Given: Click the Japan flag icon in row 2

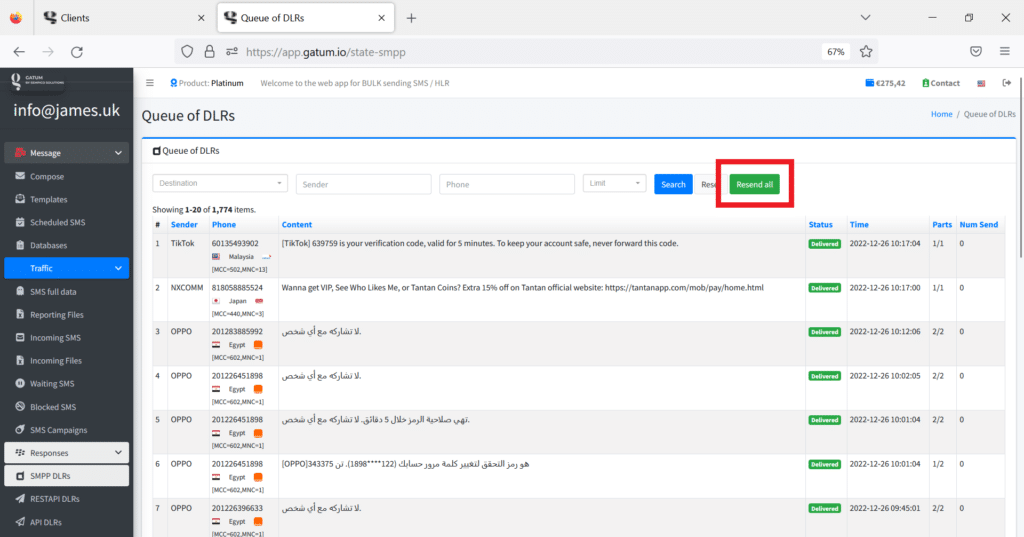Looking at the screenshot, I should tap(216, 301).
